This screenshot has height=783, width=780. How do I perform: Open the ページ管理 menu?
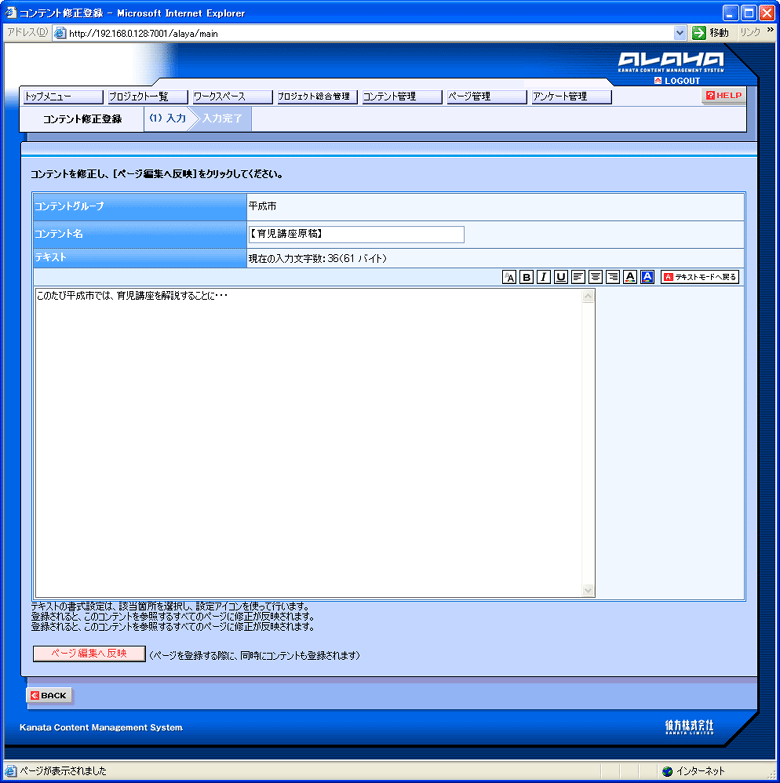(487, 96)
